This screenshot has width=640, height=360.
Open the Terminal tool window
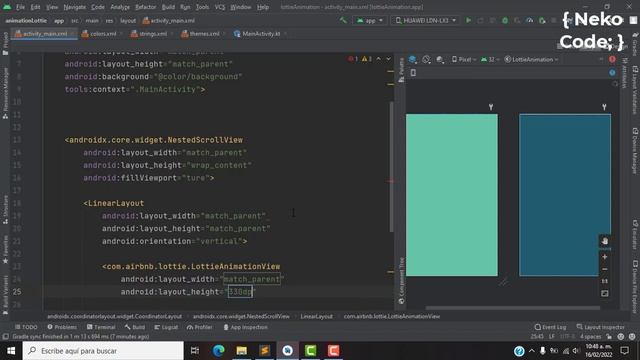pos(101,327)
